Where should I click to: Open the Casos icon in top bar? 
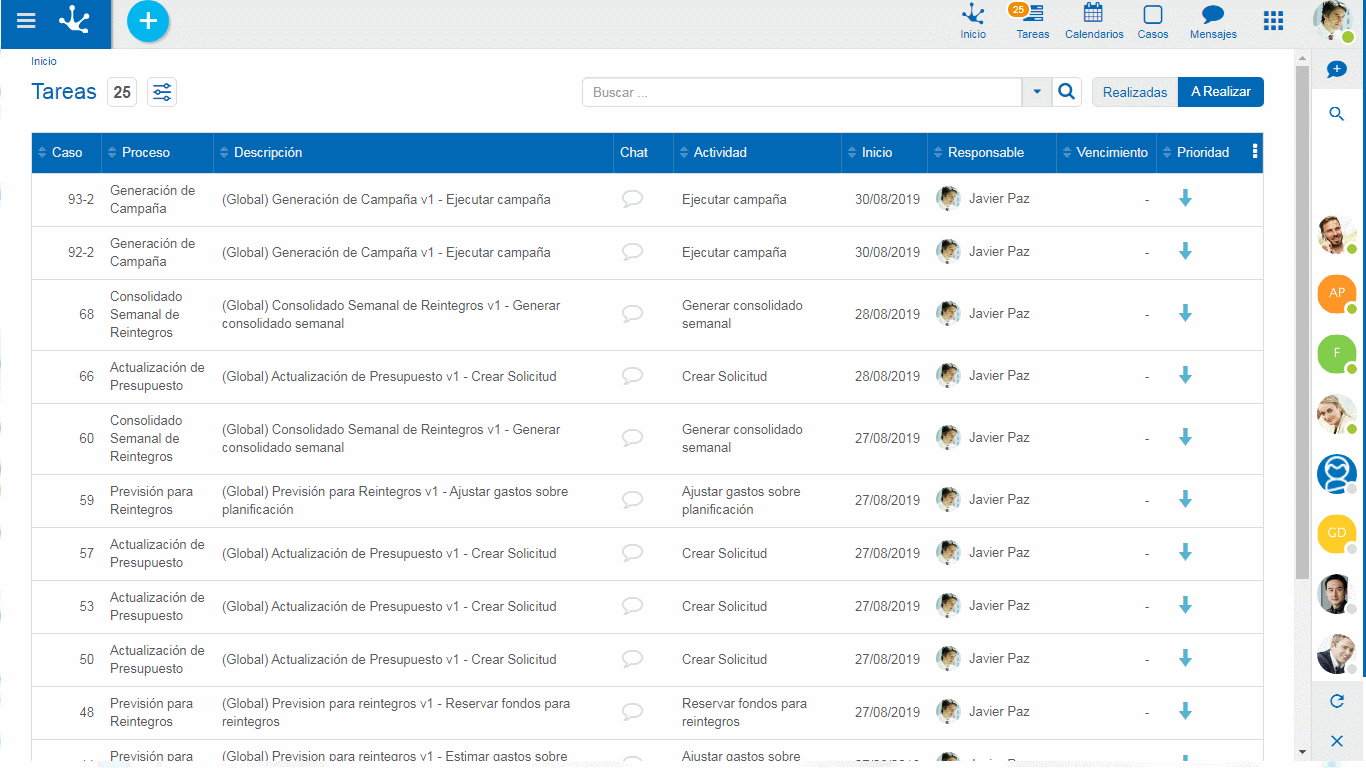[1152, 21]
